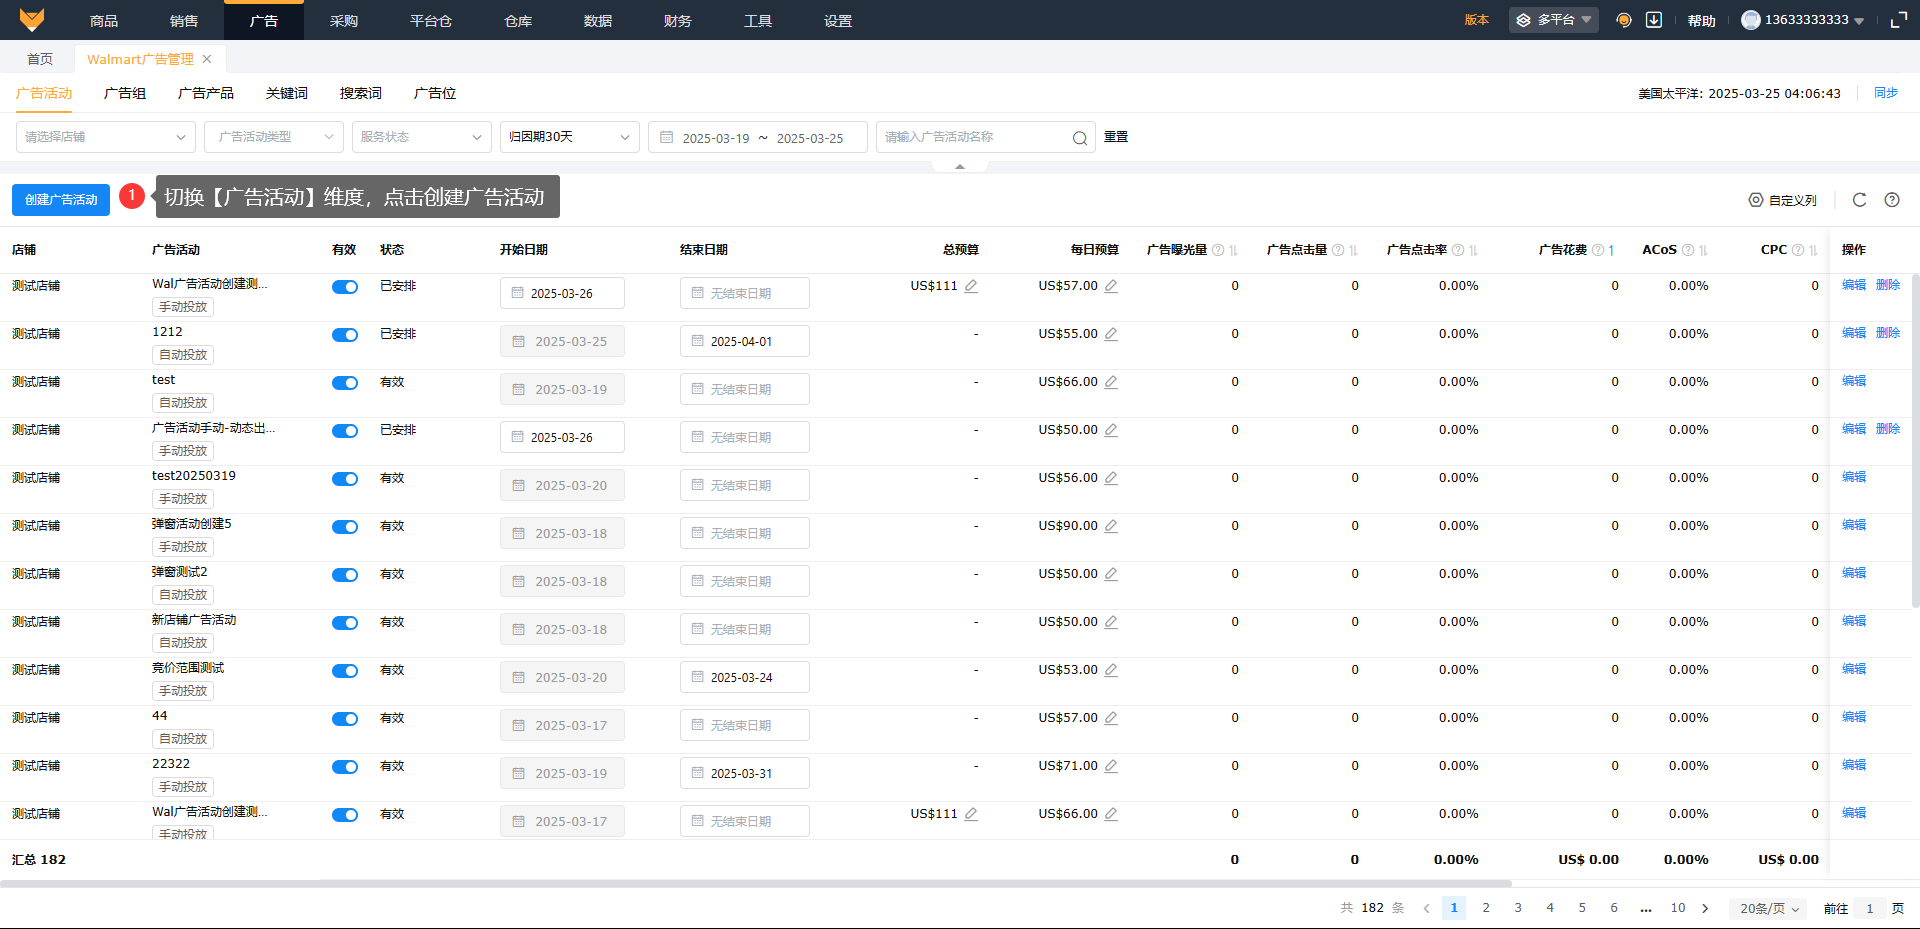Image resolution: width=1920 pixels, height=929 pixels.
Task: Open the 请选择店铺 store dropdown
Action: 105,137
